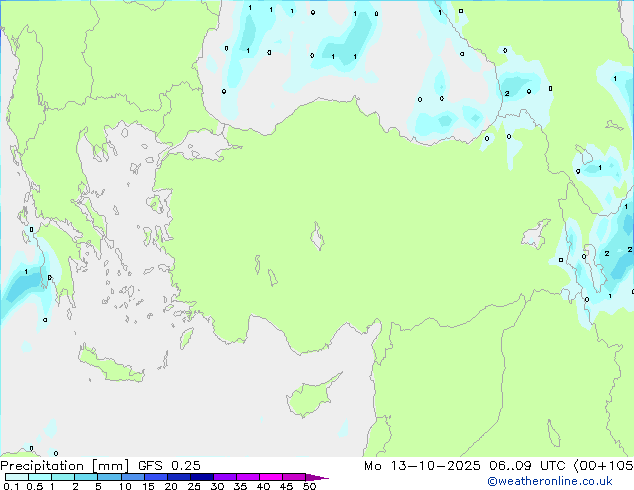Viewport: 634px width, 490px height.
Task: Click the 'Precipitation [mm]' title text
Action: tap(65, 466)
